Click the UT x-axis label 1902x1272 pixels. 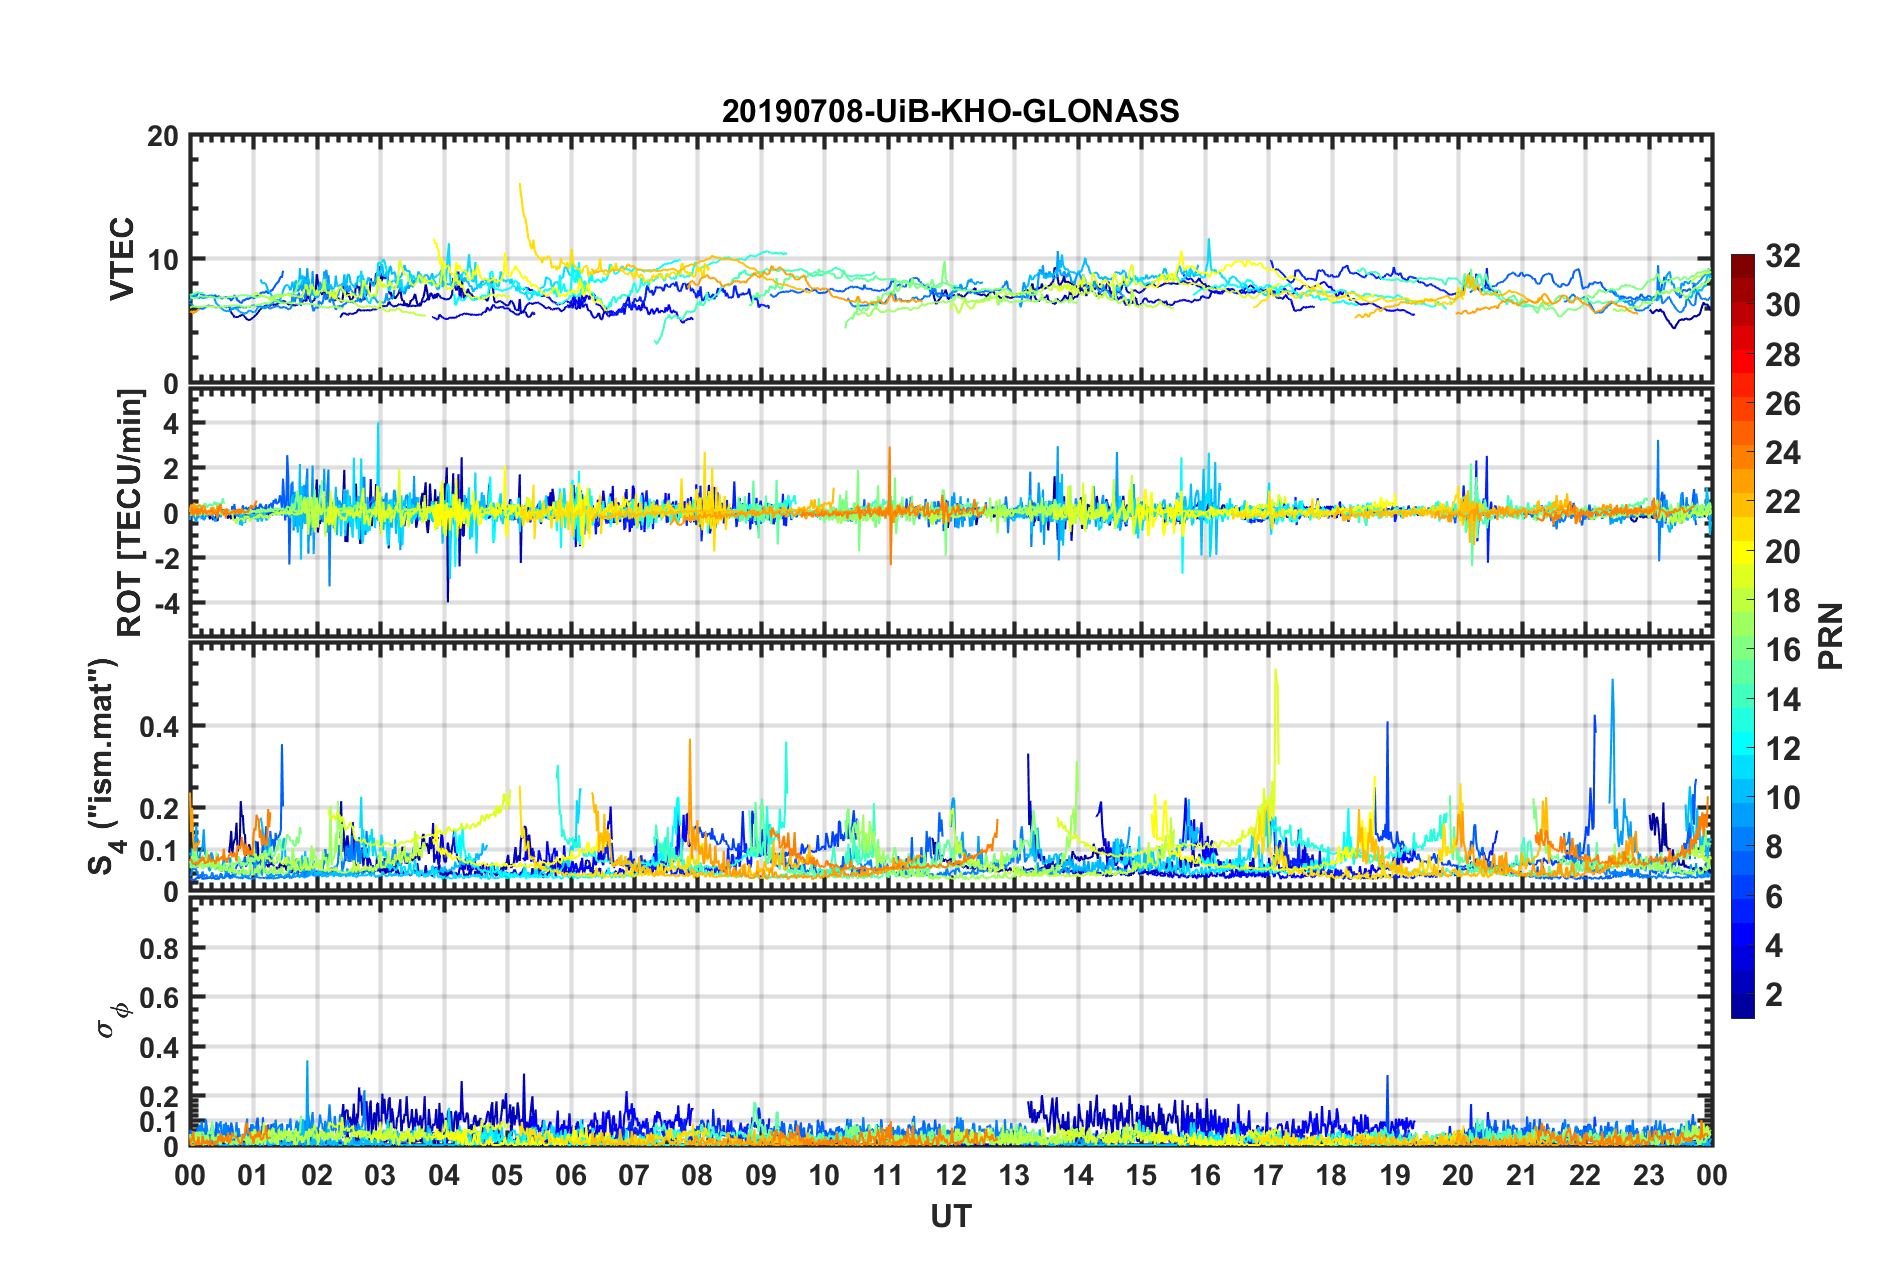[951, 1216]
